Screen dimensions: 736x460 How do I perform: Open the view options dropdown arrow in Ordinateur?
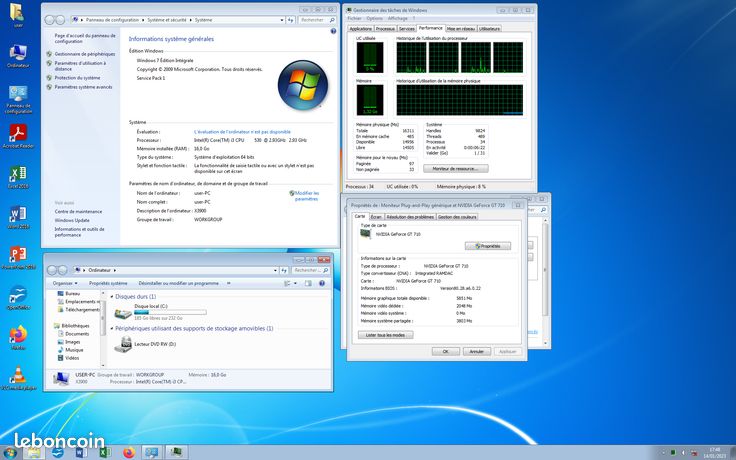[x=295, y=284]
